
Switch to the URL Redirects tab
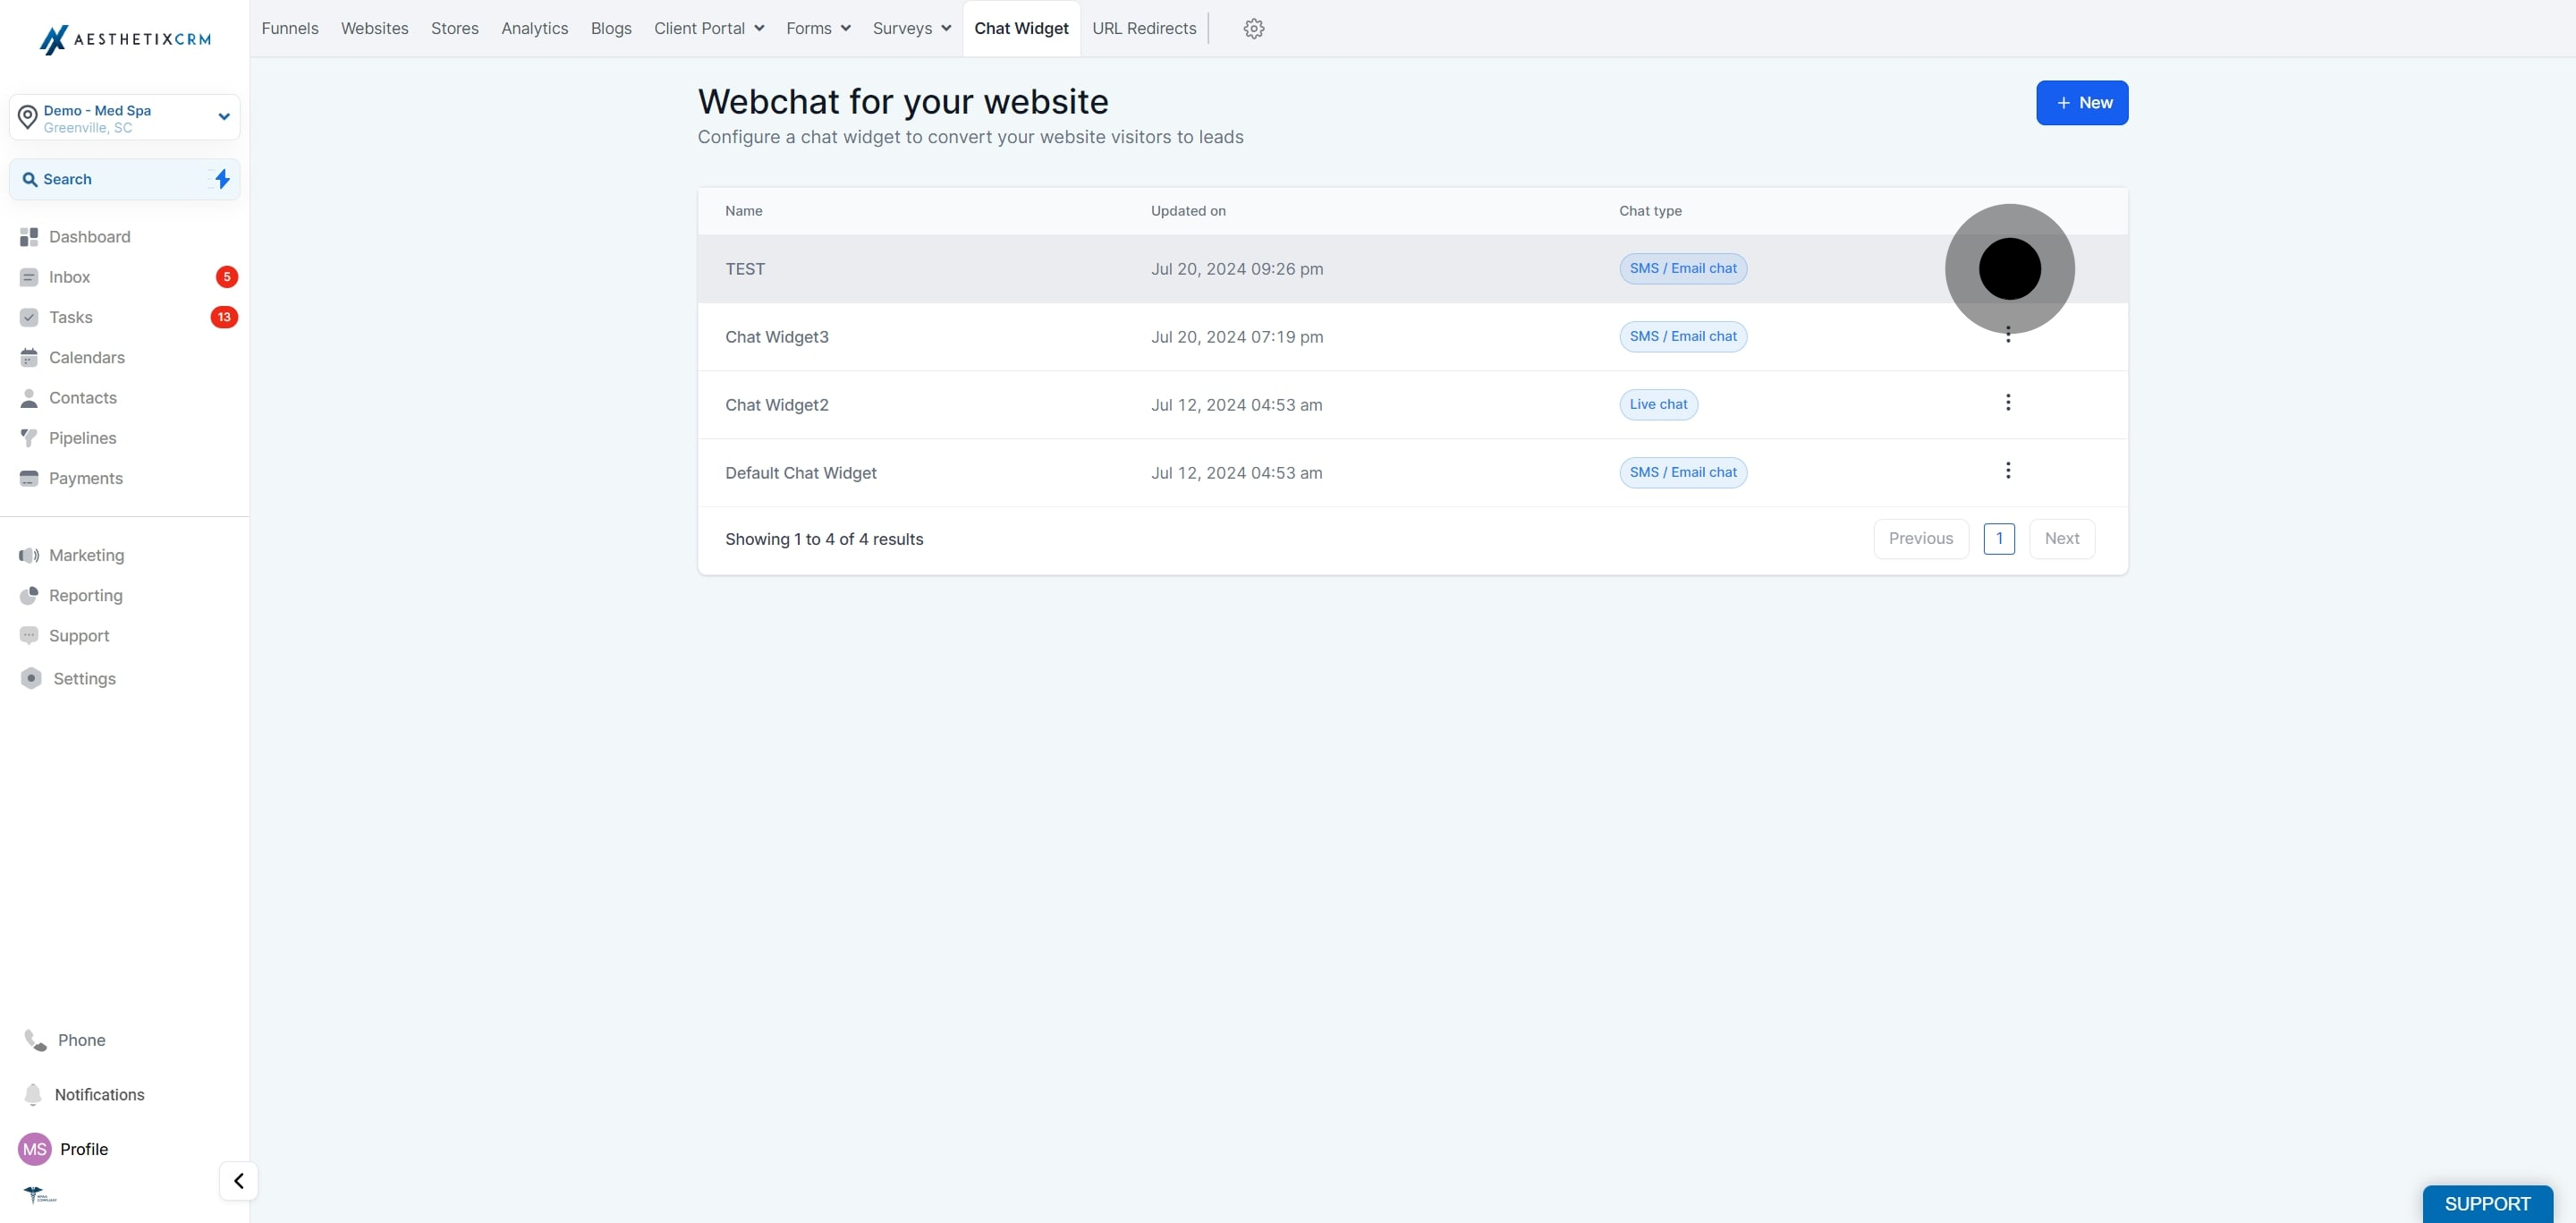[x=1144, y=29]
